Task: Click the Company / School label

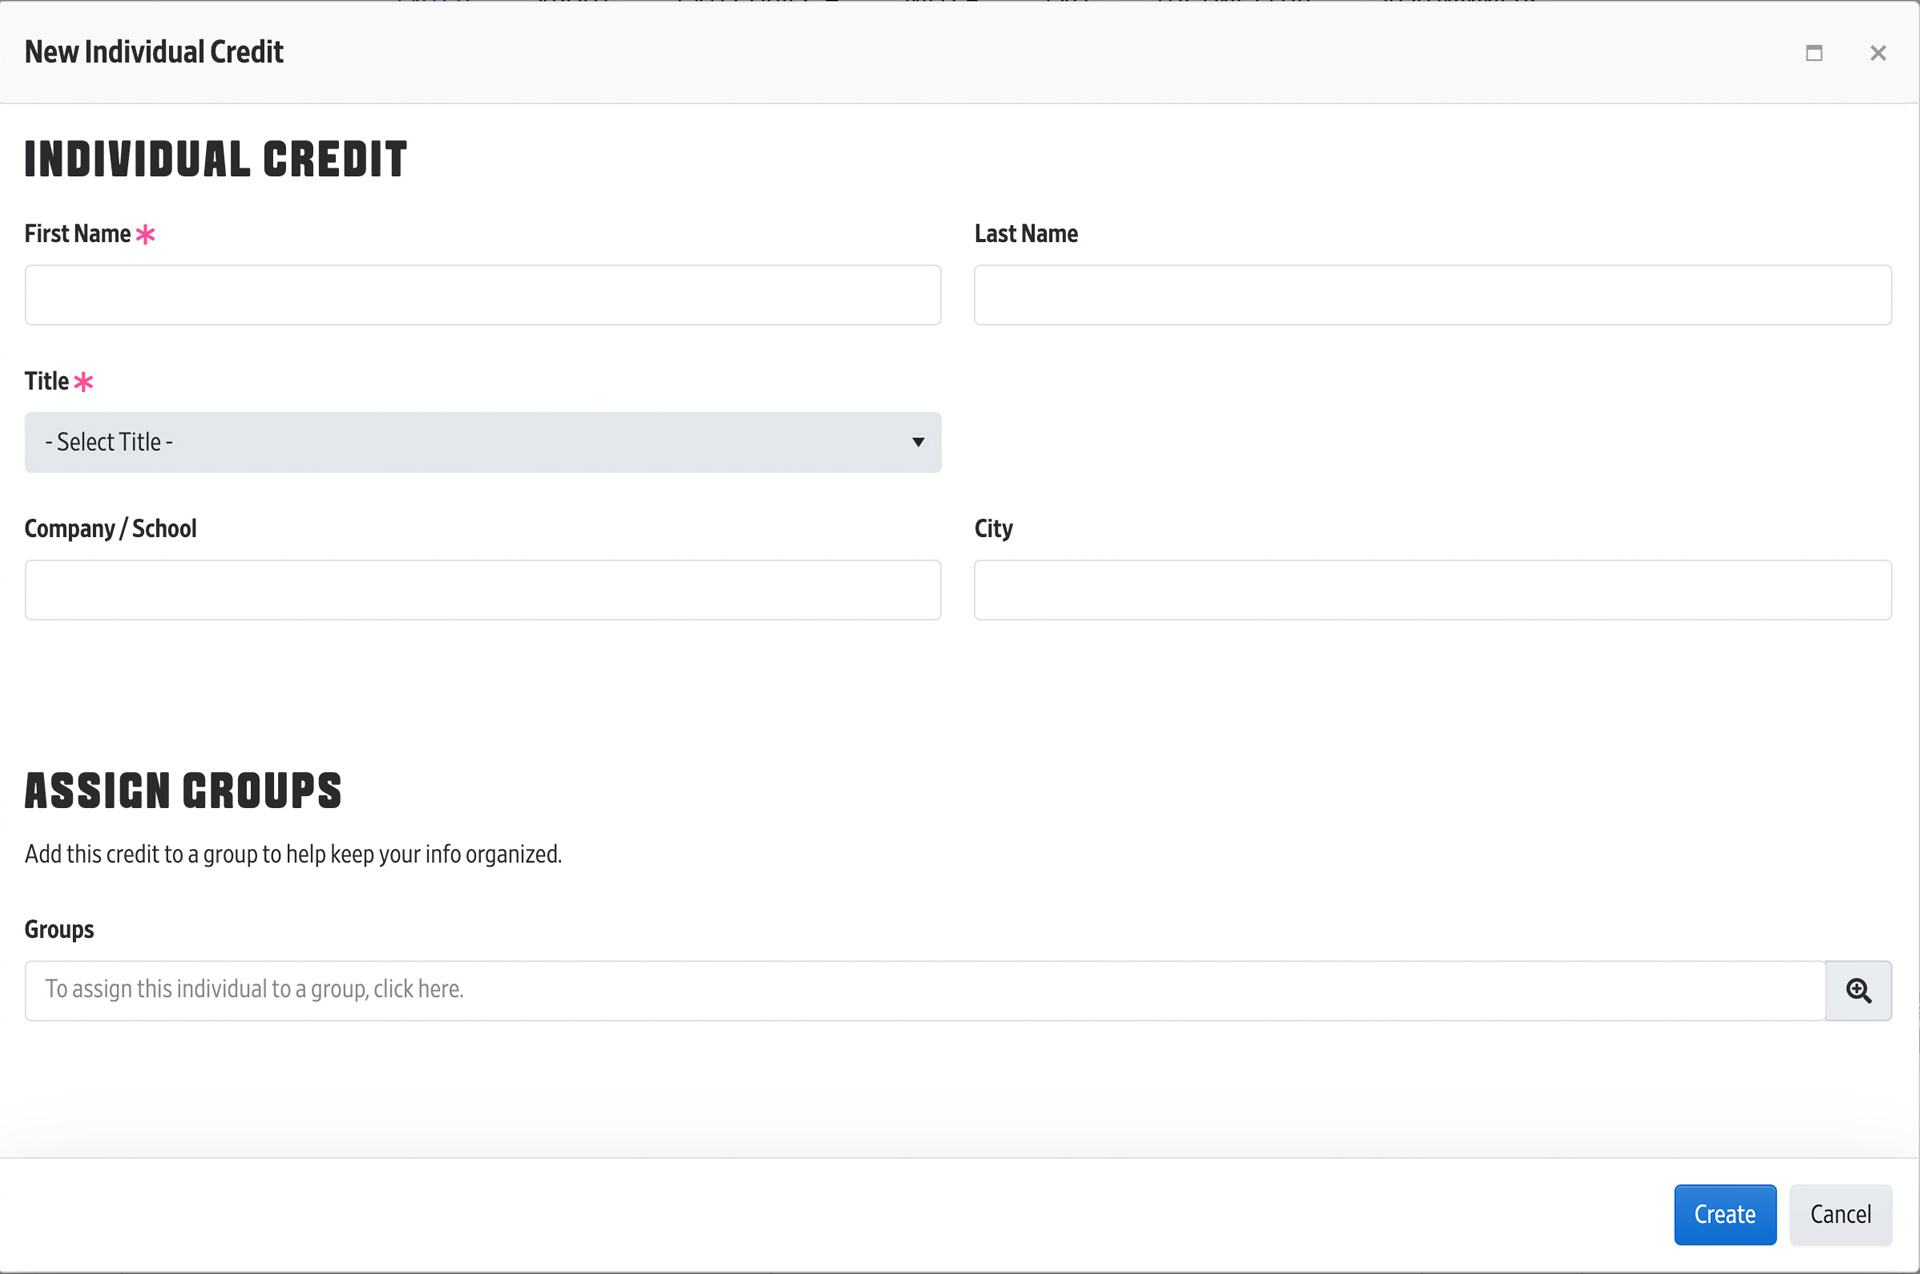Action: coord(110,529)
